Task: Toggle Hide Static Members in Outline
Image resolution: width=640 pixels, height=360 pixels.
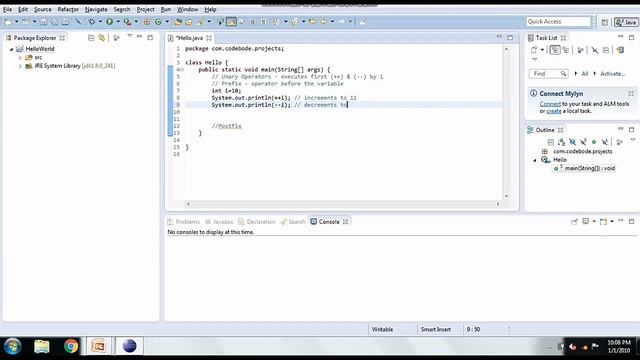Action: [x=583, y=142]
